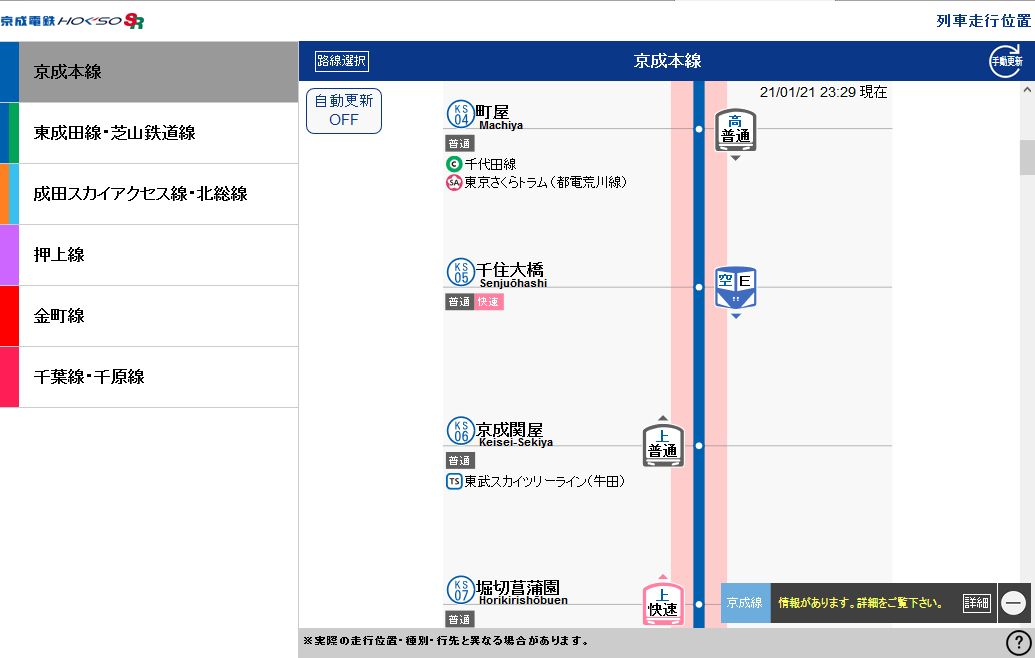Select the 高 普通 train at Machiya
1035x658 pixels.
coord(735,131)
